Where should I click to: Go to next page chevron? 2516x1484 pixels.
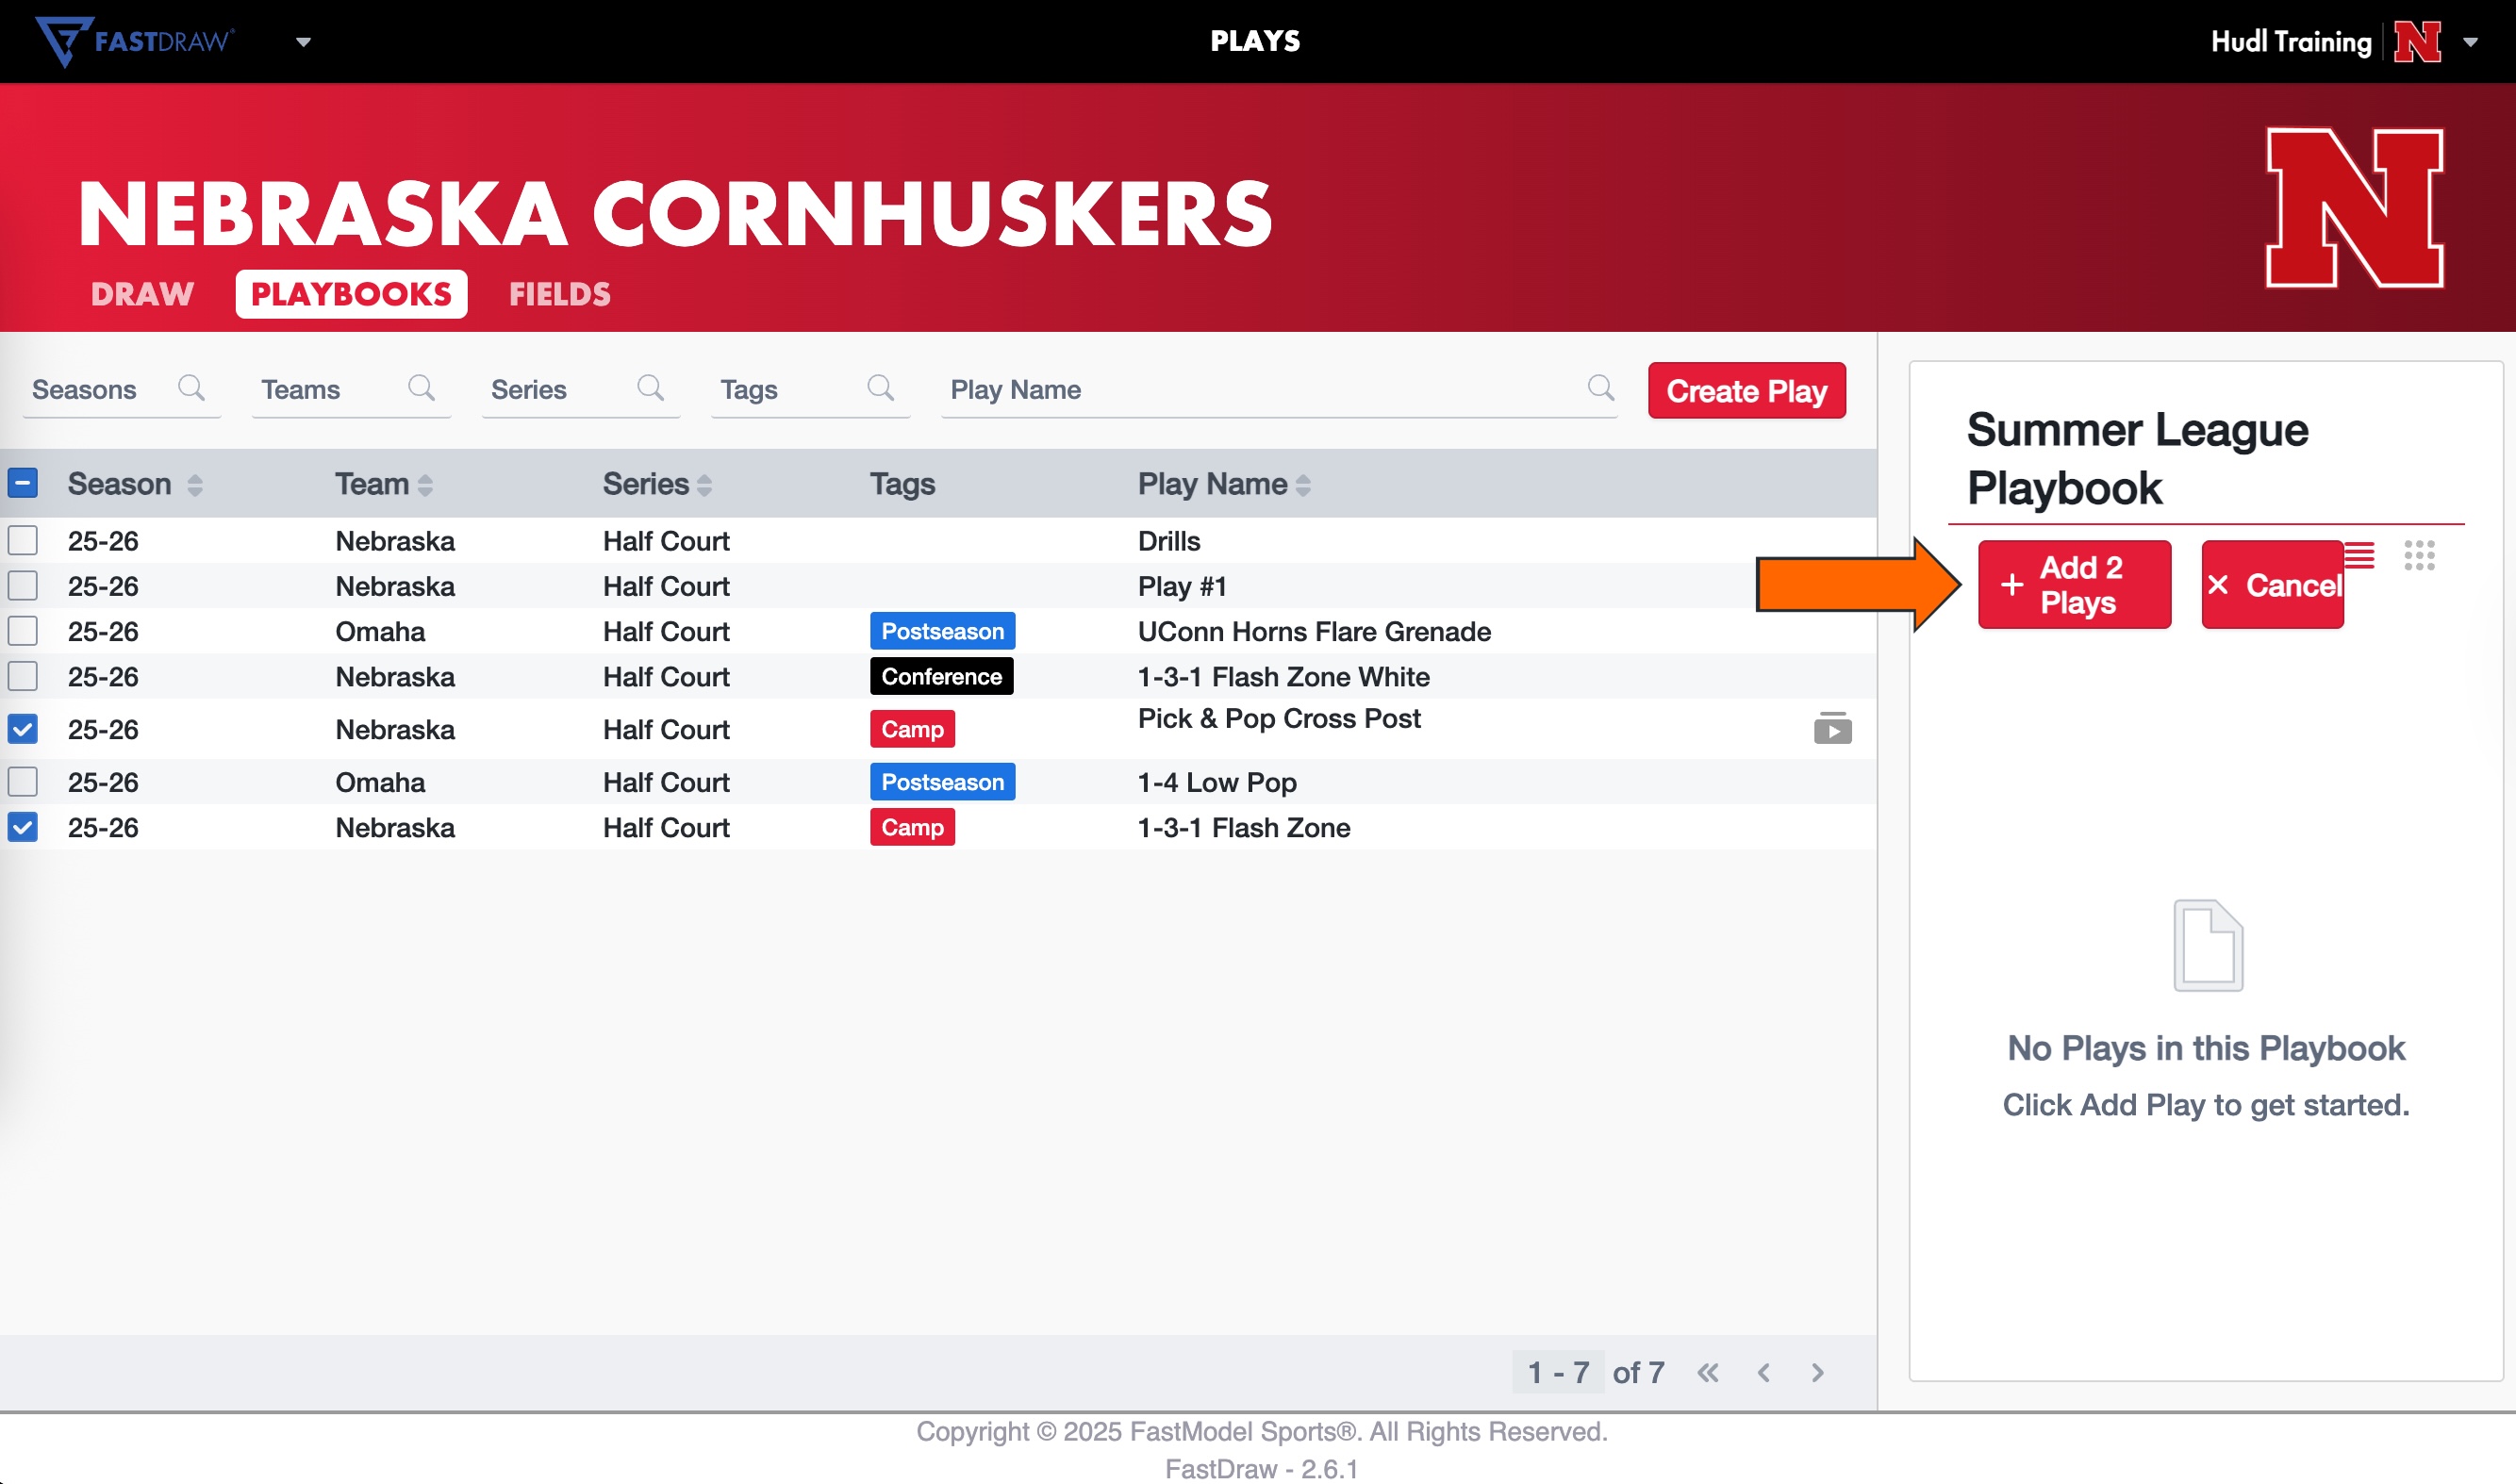tap(1818, 1373)
